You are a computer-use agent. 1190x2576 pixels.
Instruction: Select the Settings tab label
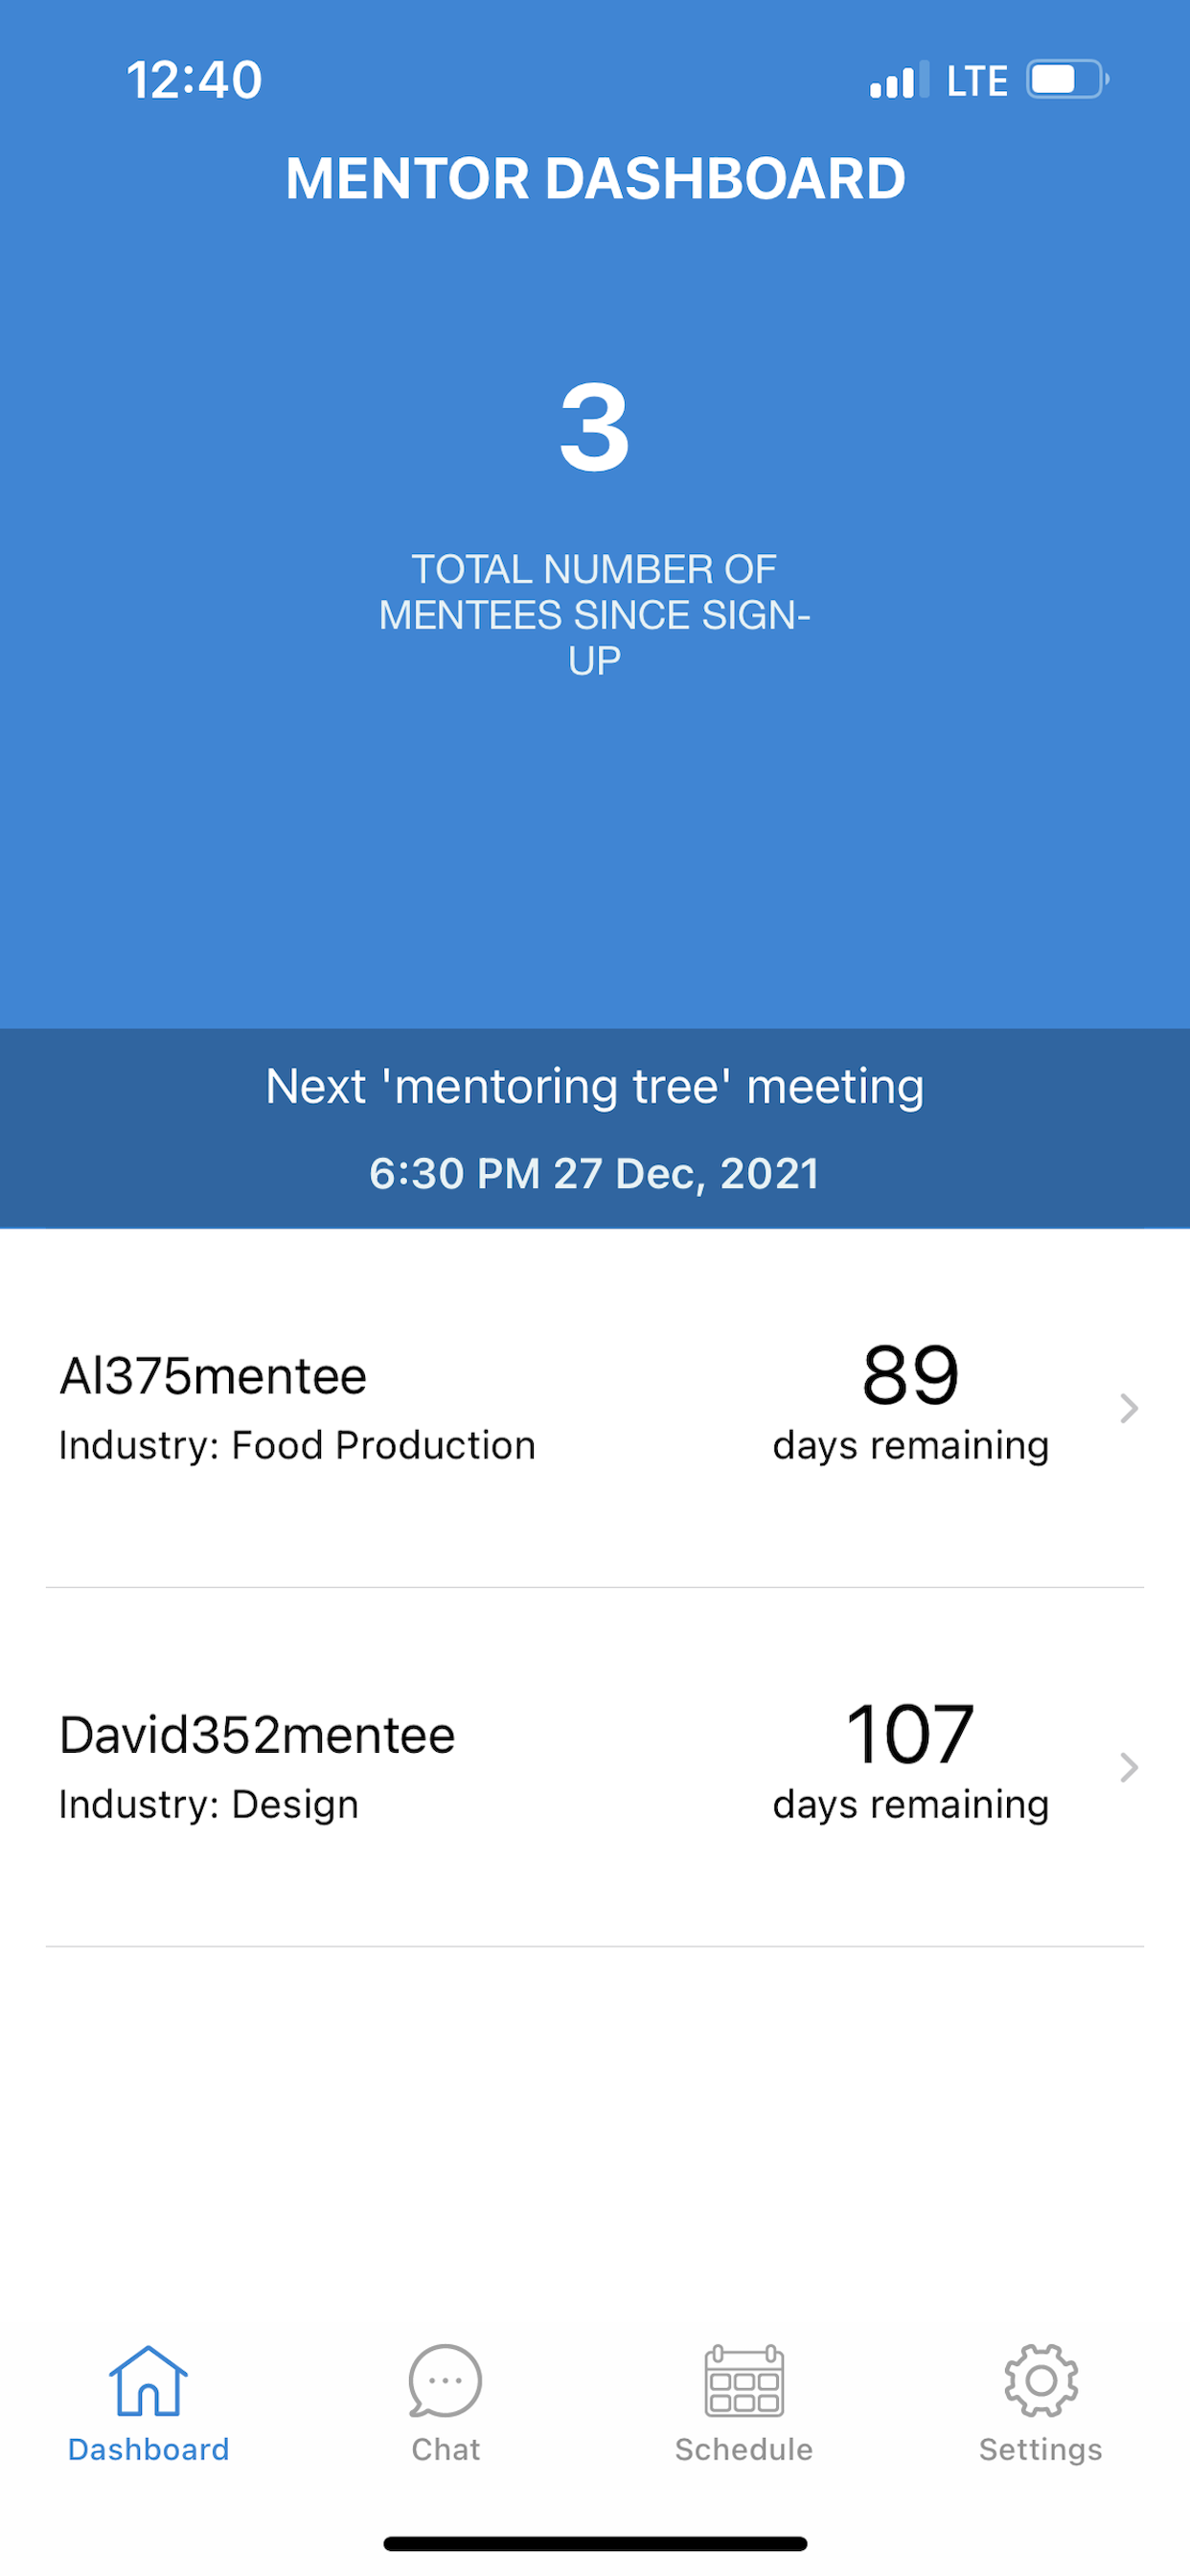click(1040, 2449)
